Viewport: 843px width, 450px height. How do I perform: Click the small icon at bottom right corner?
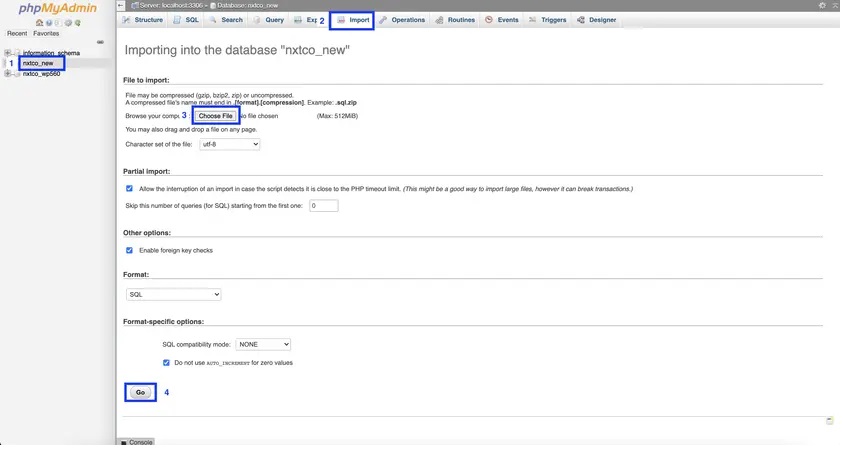pos(830,420)
